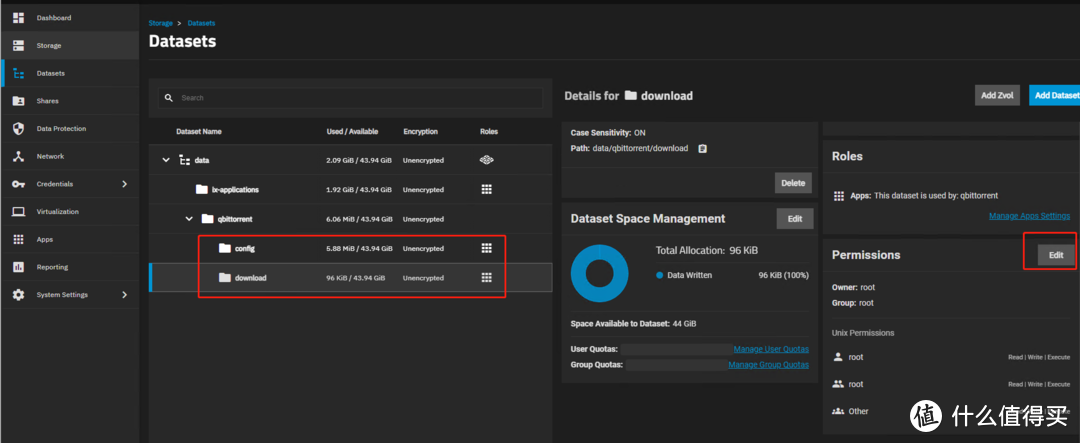
Task: Collapse the data dataset tree node
Action: (x=166, y=160)
